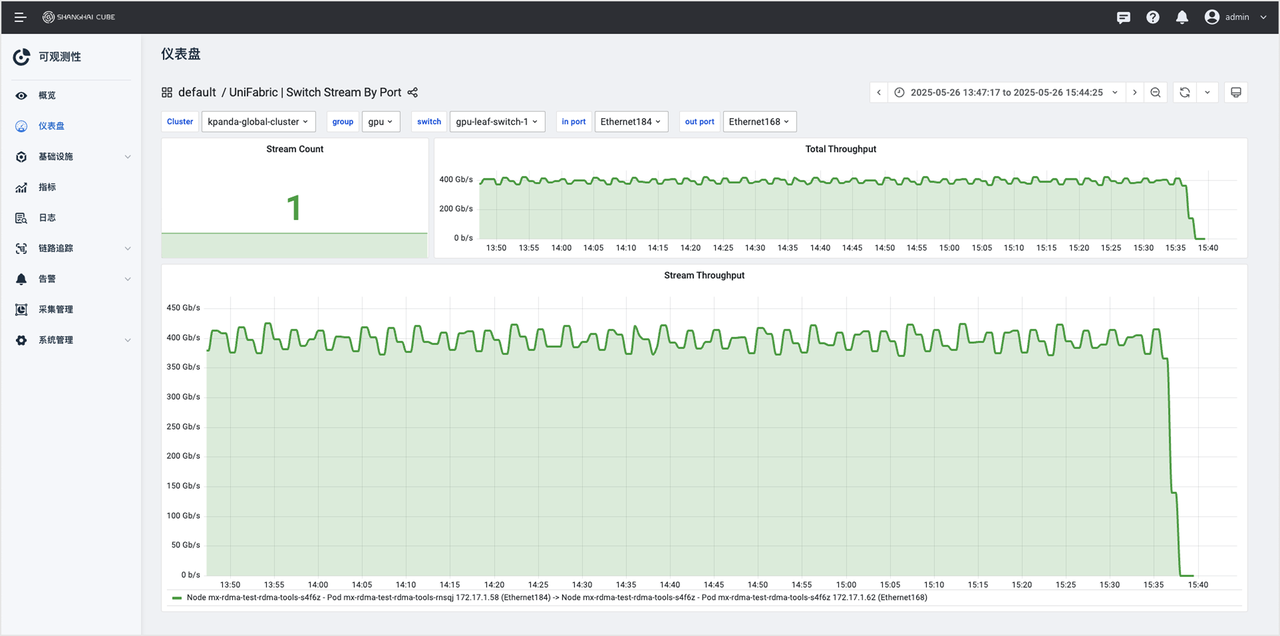Screen dimensions: 1280x636
Task: Go to 概览 in the sidebar
Action: pos(47,95)
